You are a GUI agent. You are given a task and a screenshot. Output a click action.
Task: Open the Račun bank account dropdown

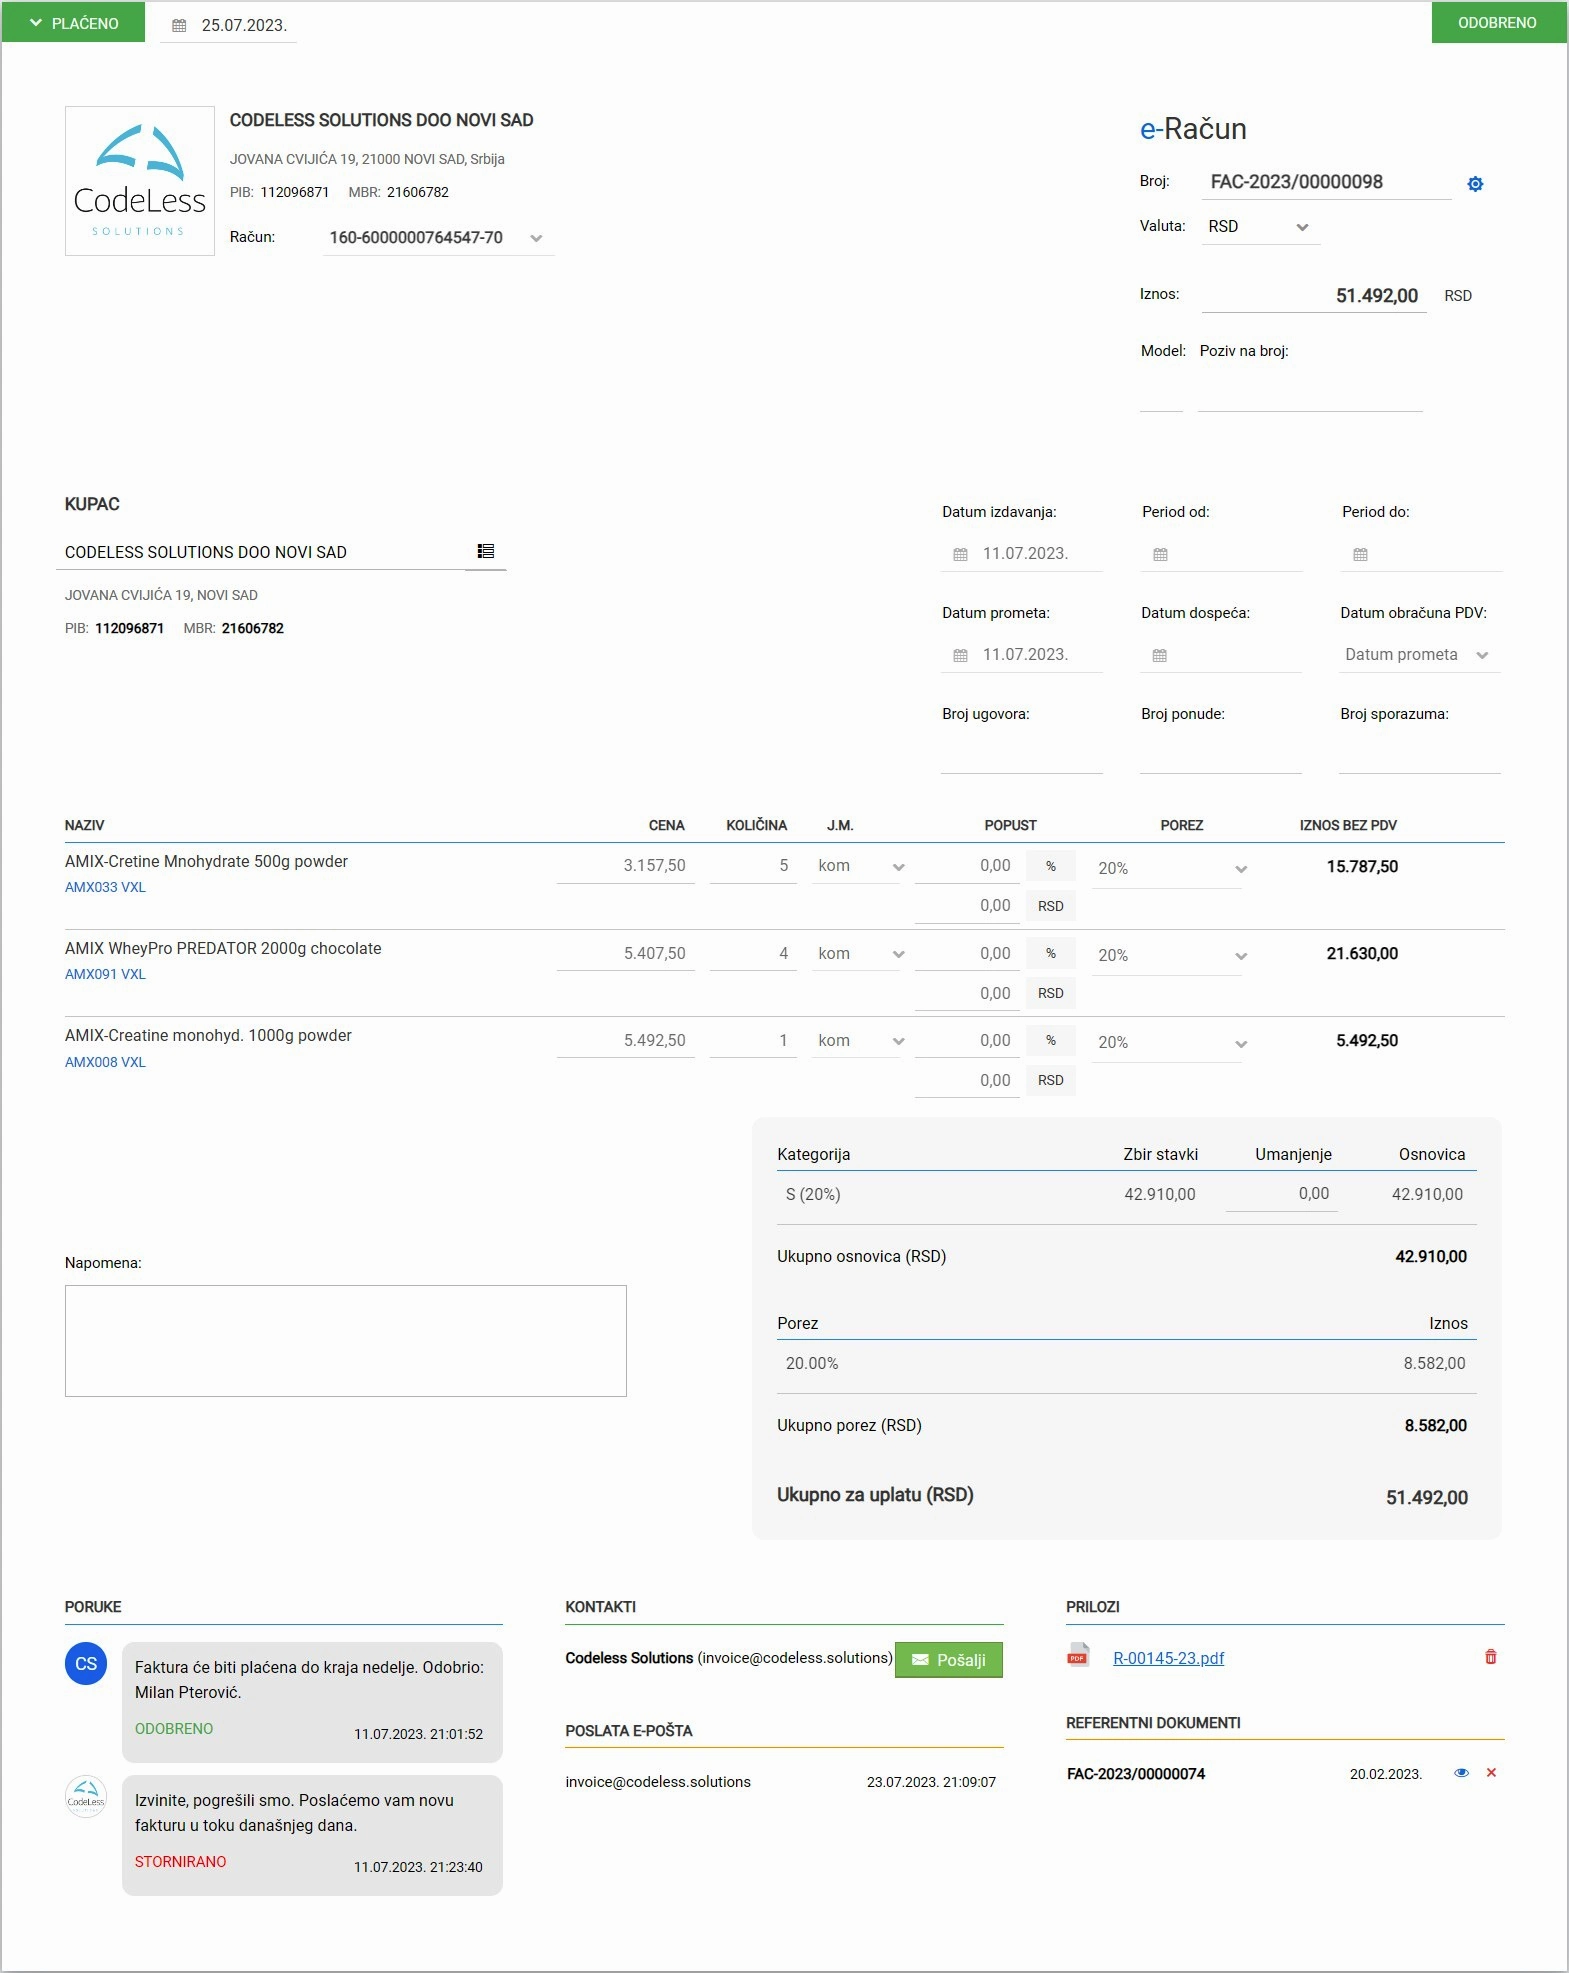point(438,238)
